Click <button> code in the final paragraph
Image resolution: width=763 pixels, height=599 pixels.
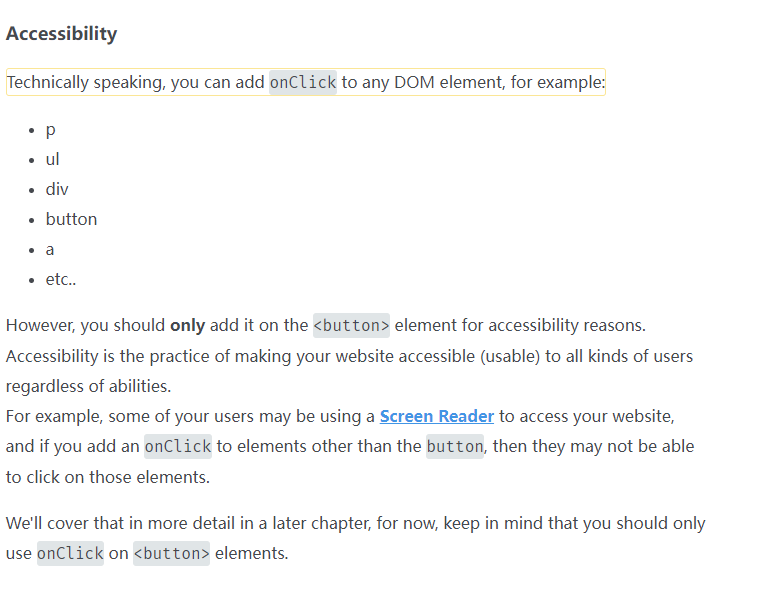(171, 553)
